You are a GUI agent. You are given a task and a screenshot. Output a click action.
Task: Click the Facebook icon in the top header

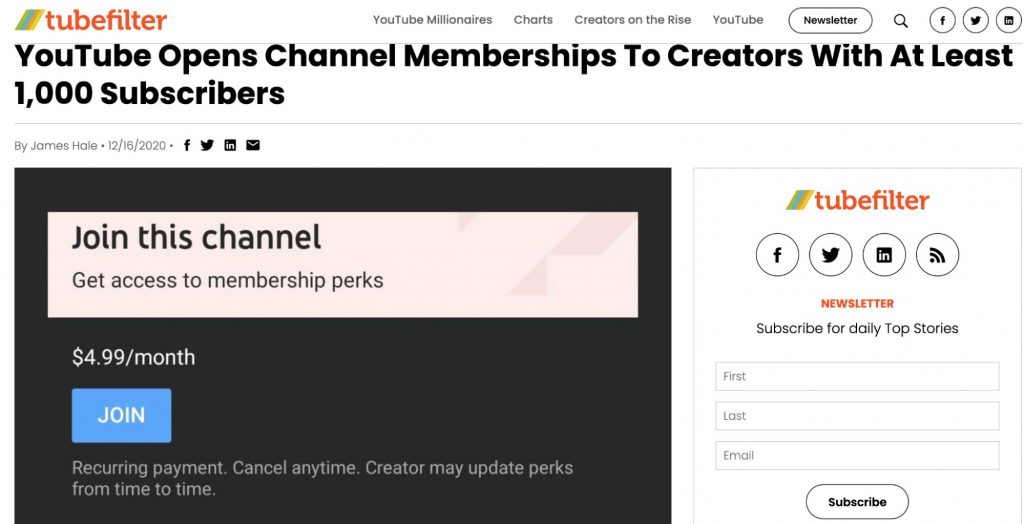(942, 20)
